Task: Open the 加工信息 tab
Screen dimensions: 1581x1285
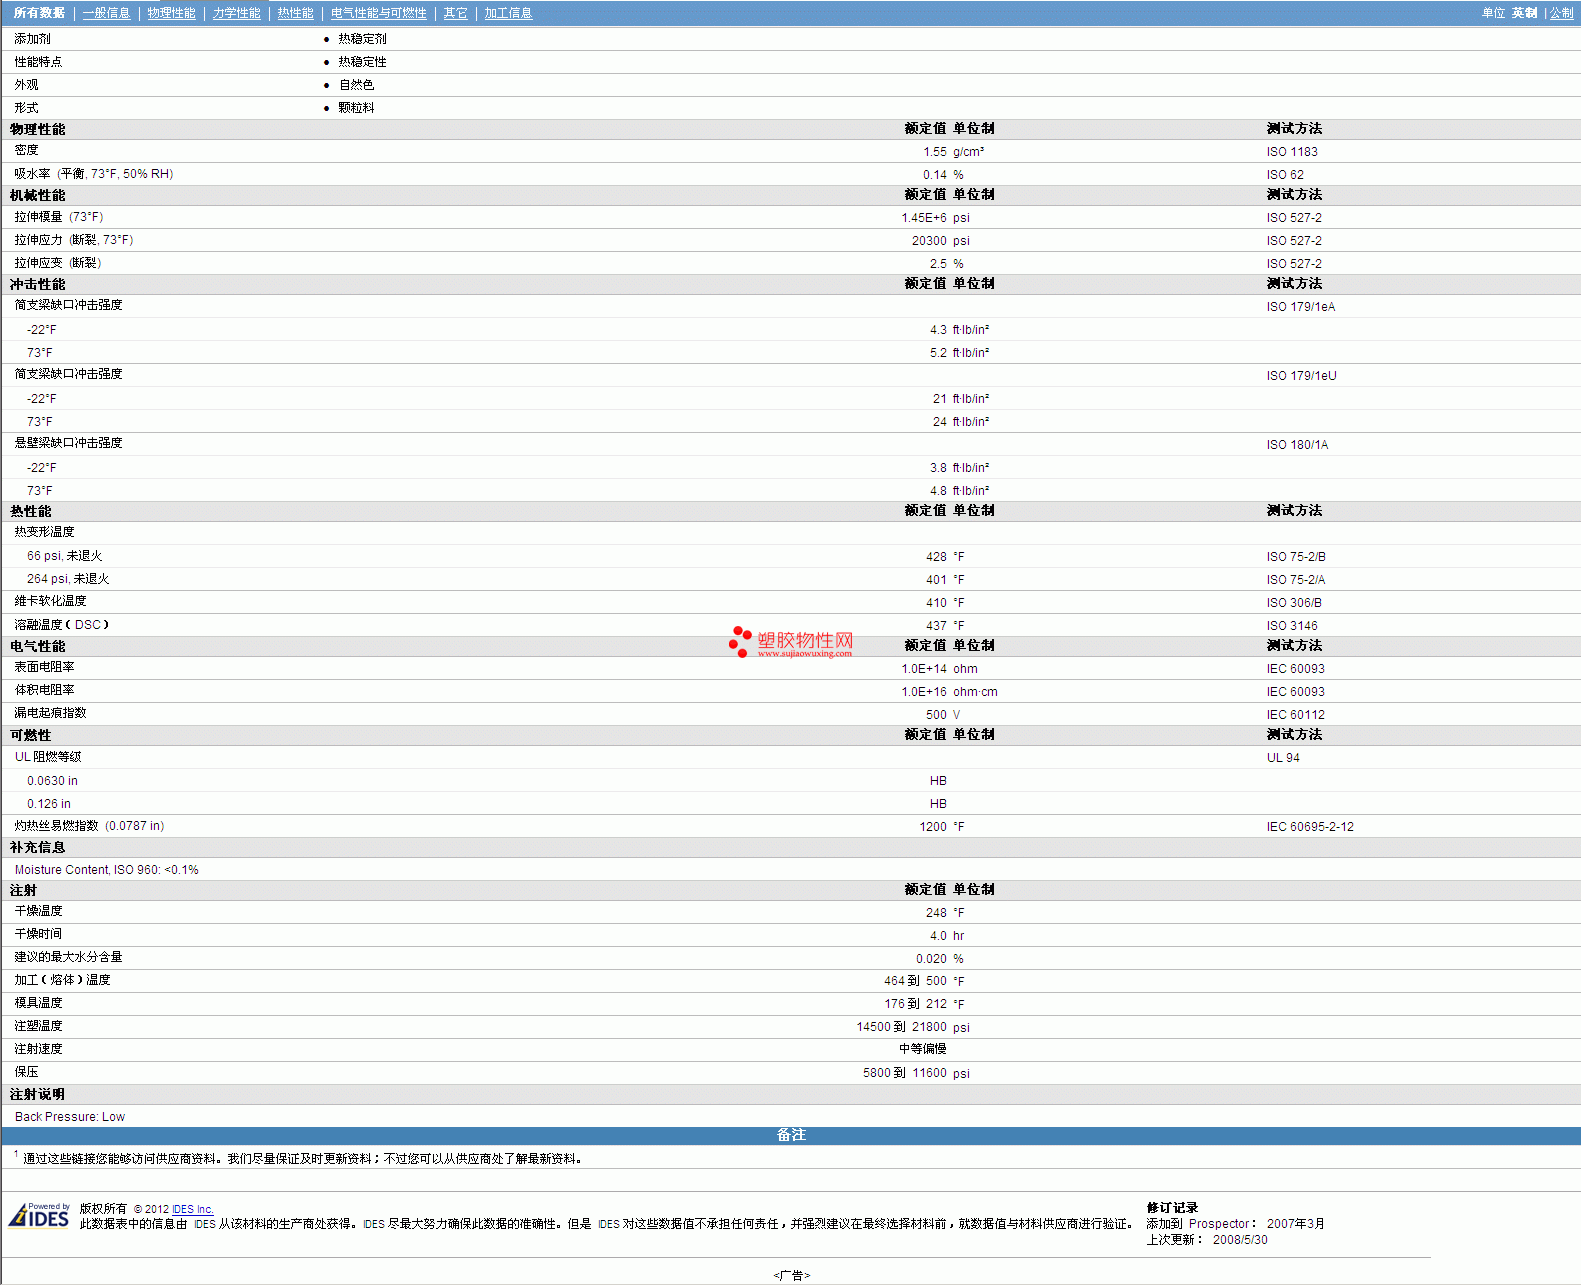Action: 508,13
